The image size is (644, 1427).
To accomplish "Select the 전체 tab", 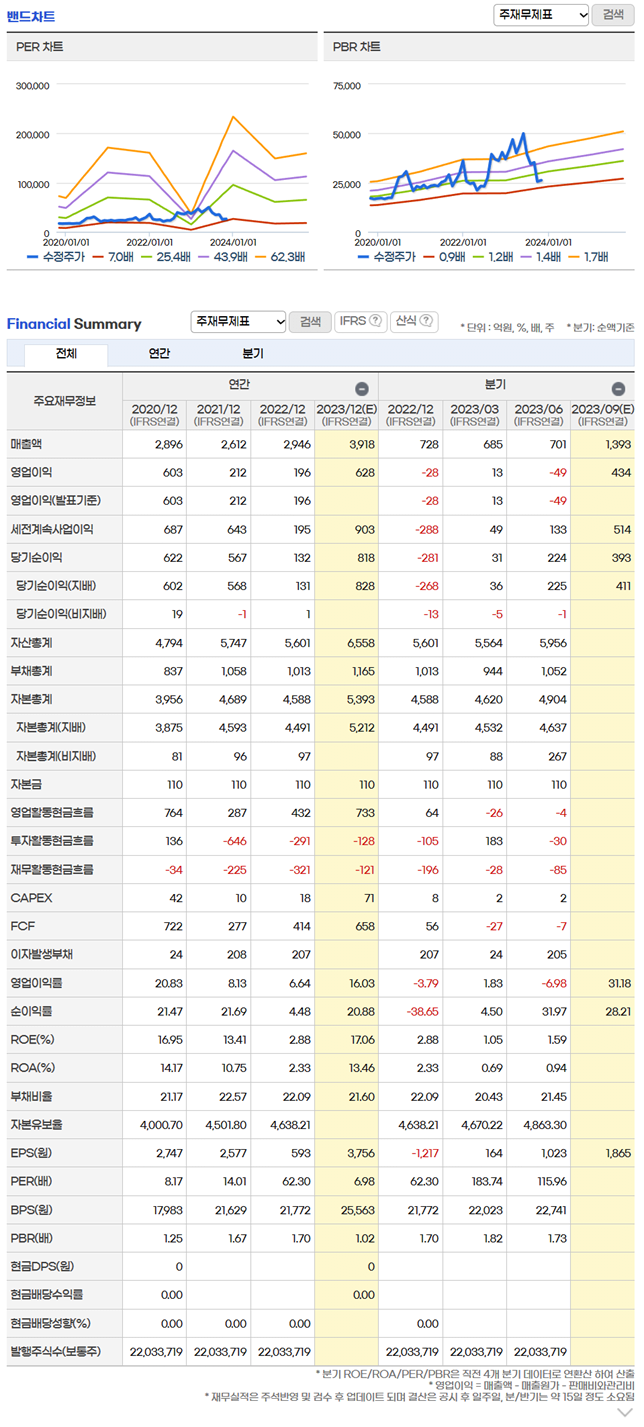I will tap(66, 354).
